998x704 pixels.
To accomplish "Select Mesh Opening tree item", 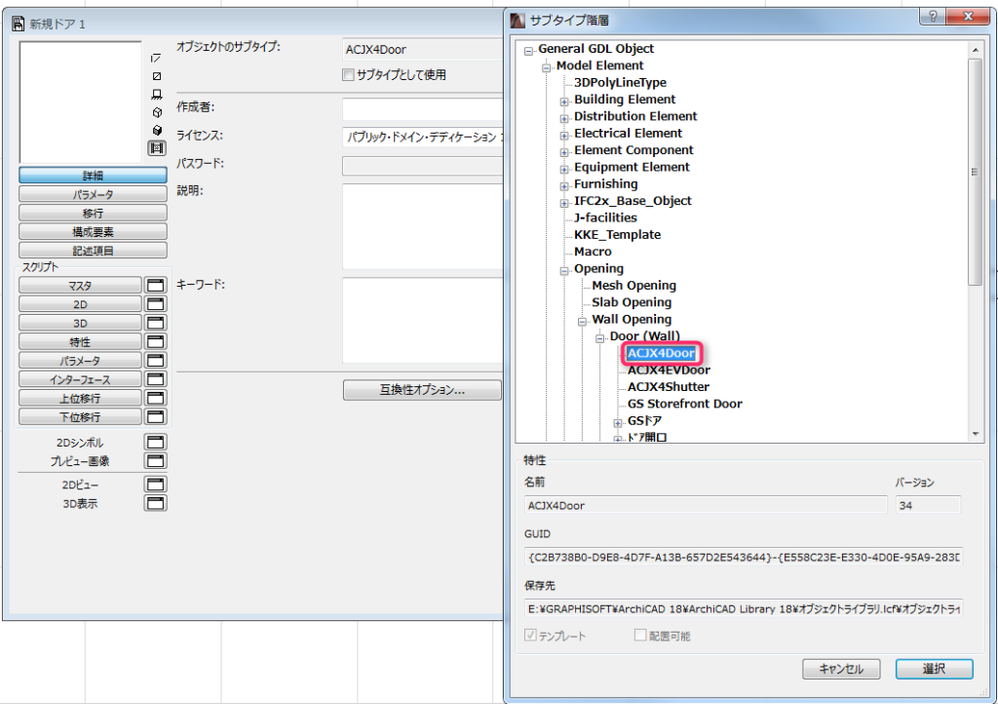I will tap(633, 285).
